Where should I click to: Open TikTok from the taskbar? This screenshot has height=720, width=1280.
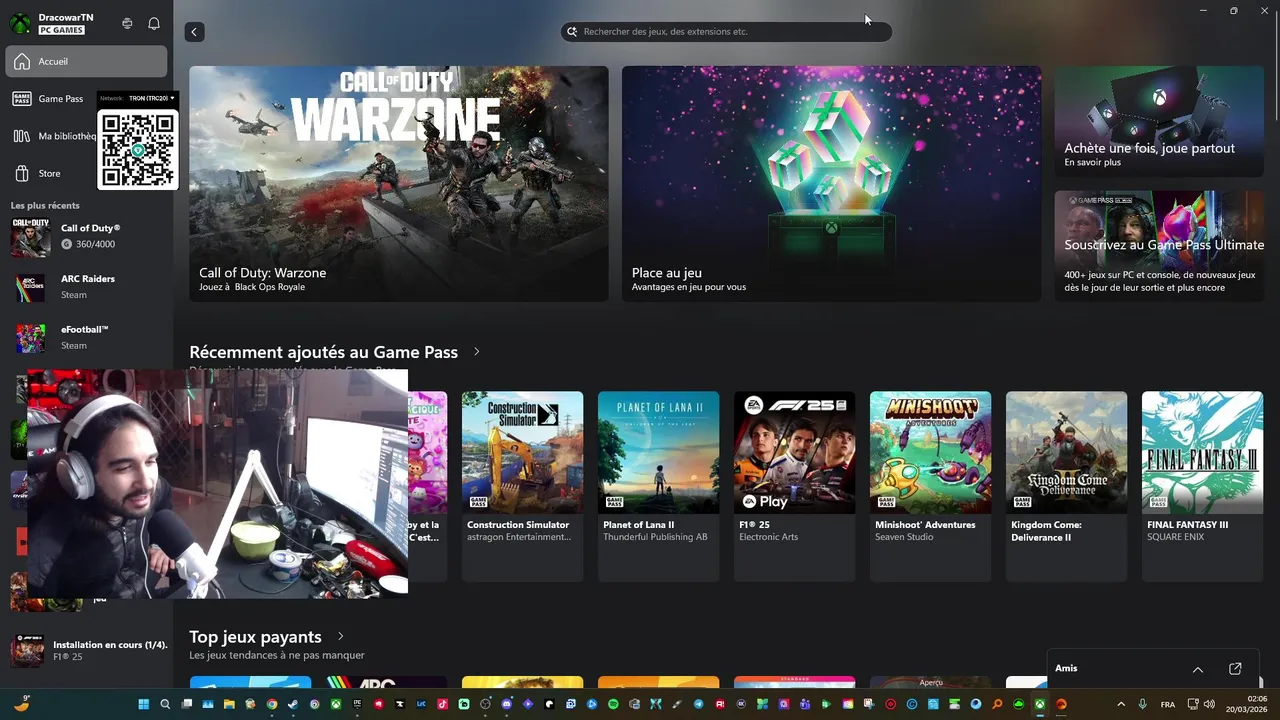pyautogui.click(x=443, y=704)
